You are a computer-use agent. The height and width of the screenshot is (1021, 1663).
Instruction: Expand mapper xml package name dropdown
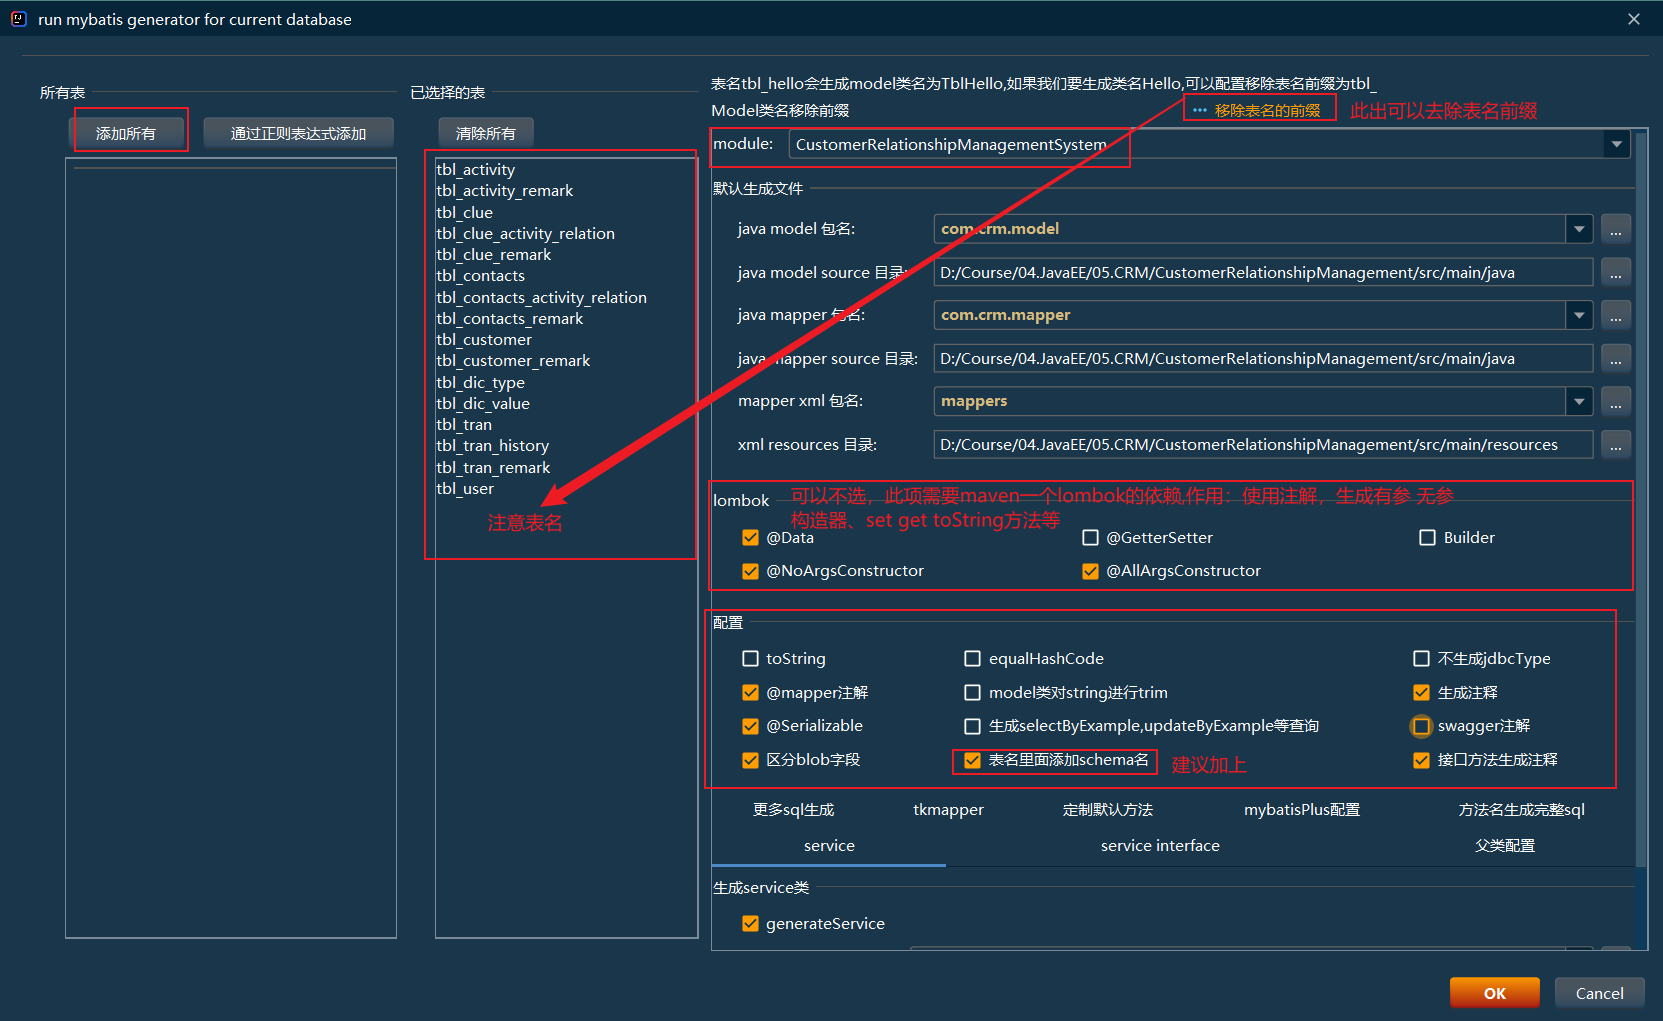click(x=1579, y=401)
